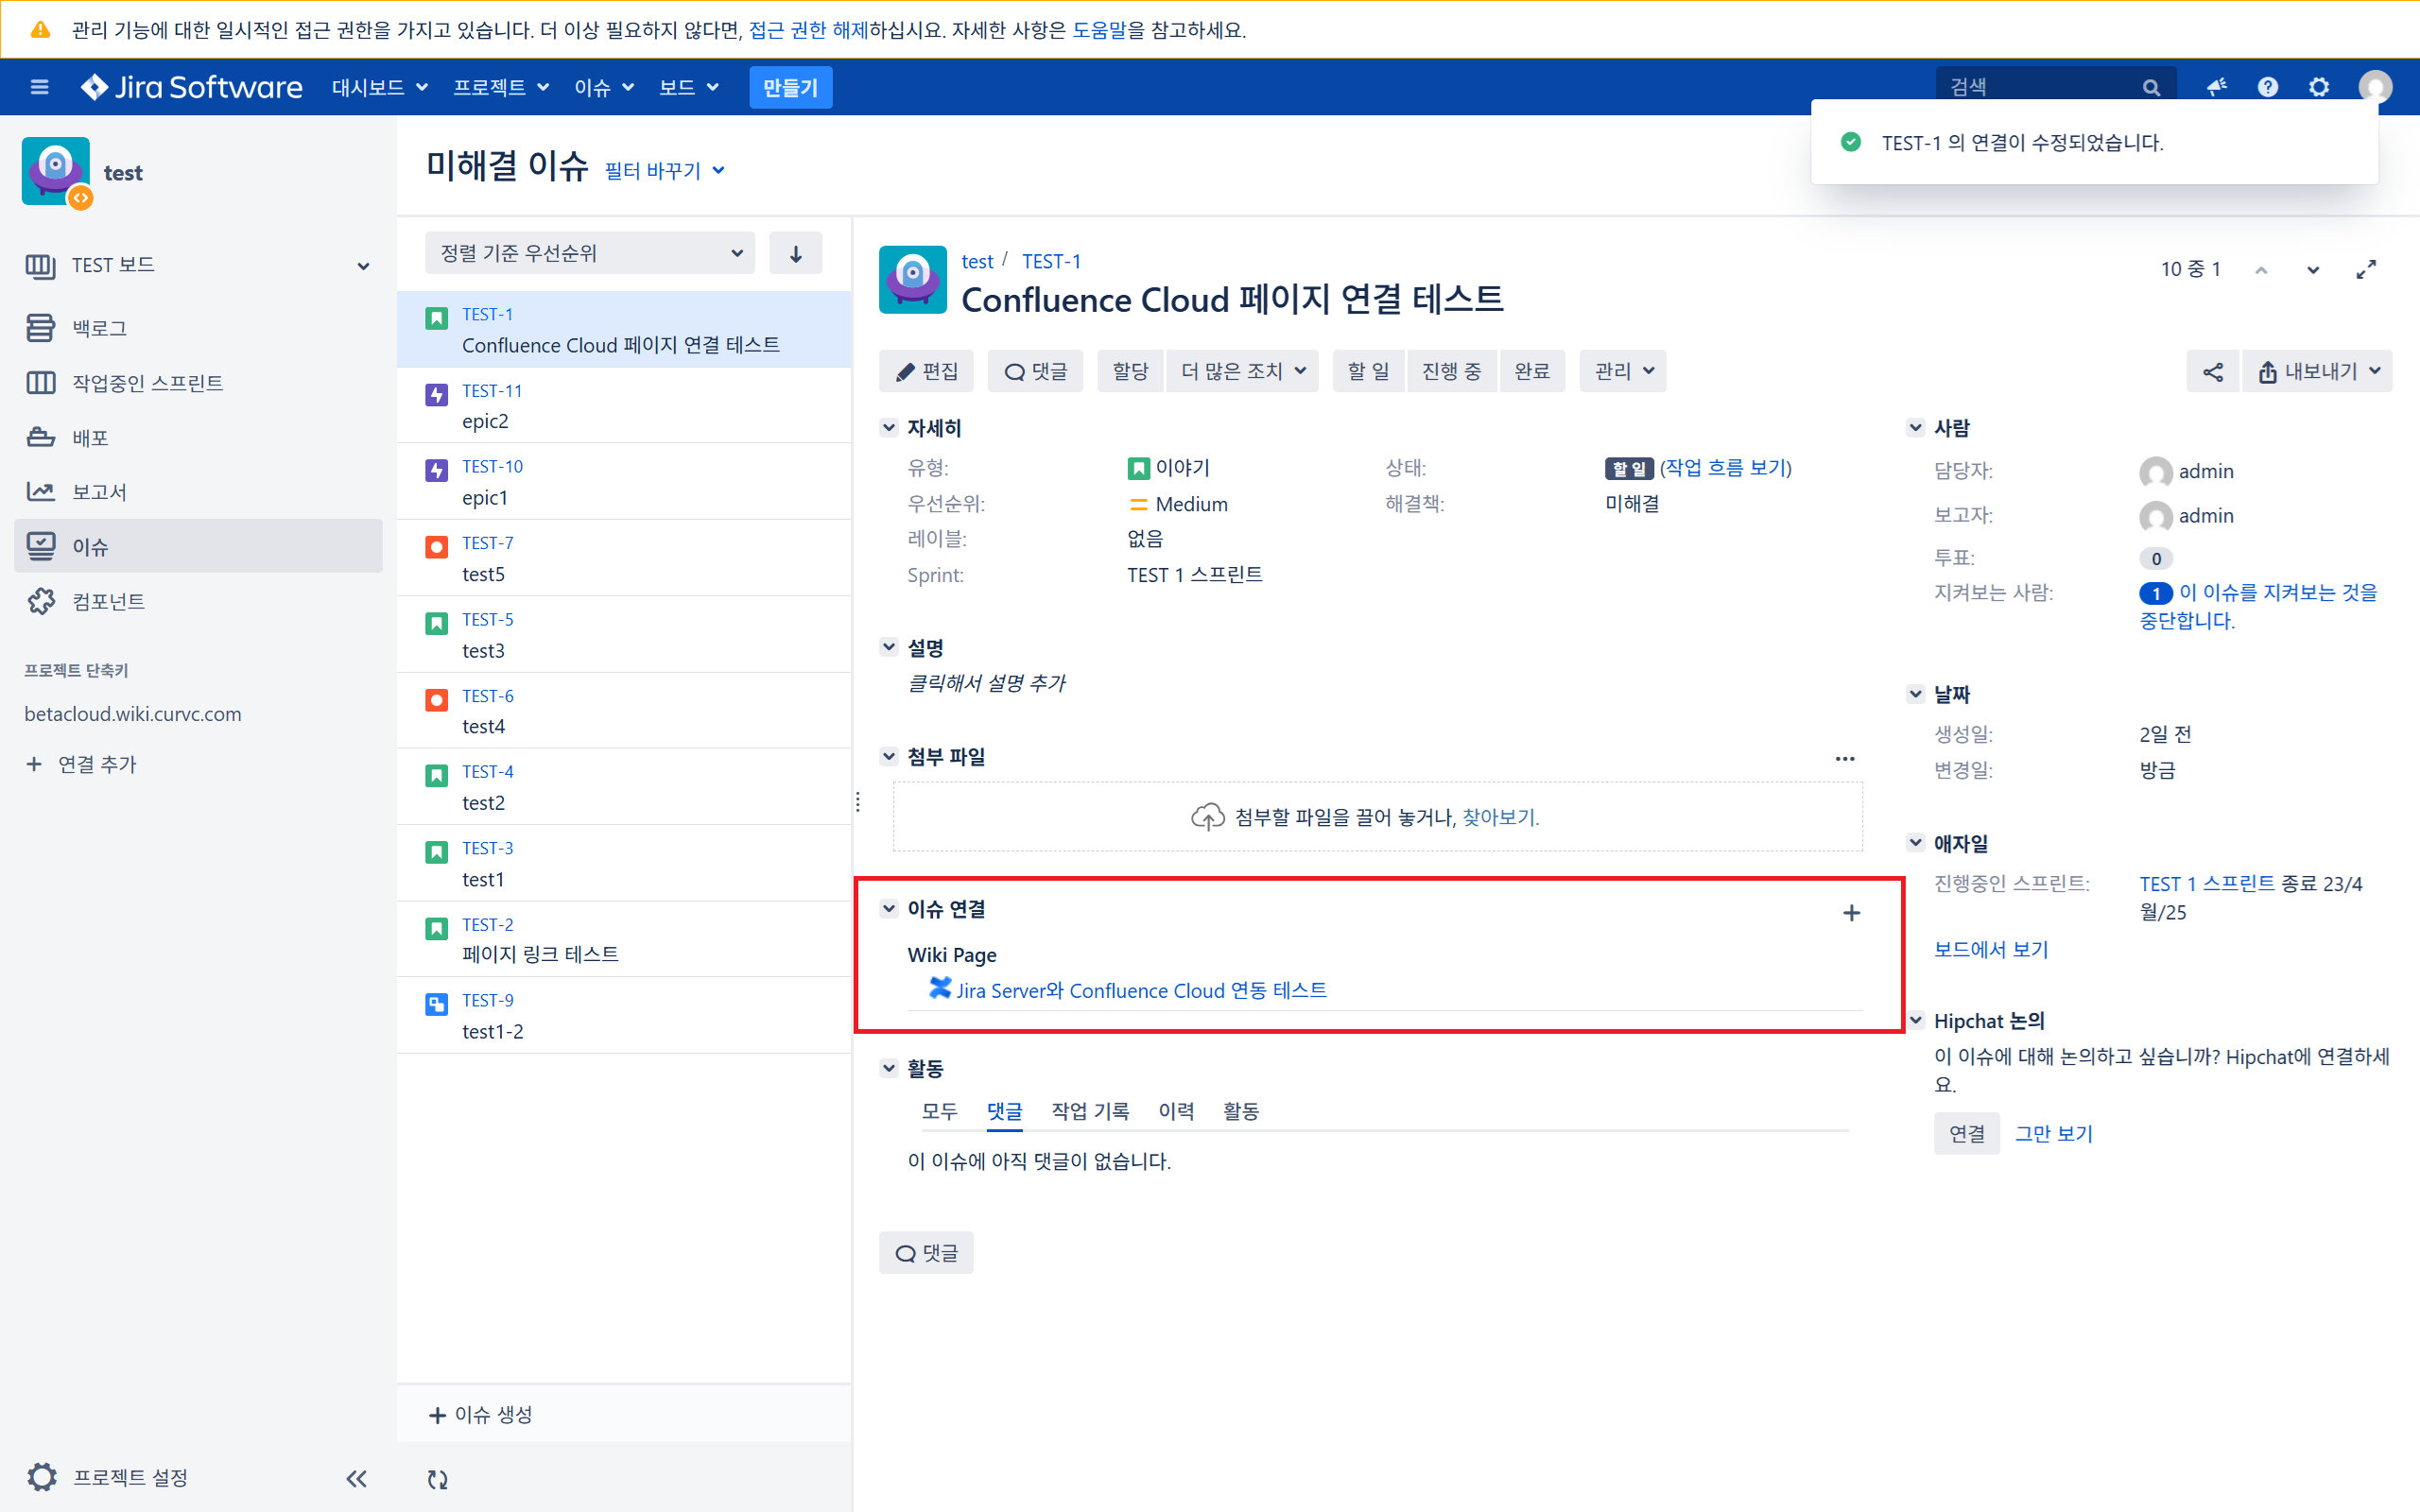Open the 필터 바꾸기 dropdown

click(x=664, y=171)
